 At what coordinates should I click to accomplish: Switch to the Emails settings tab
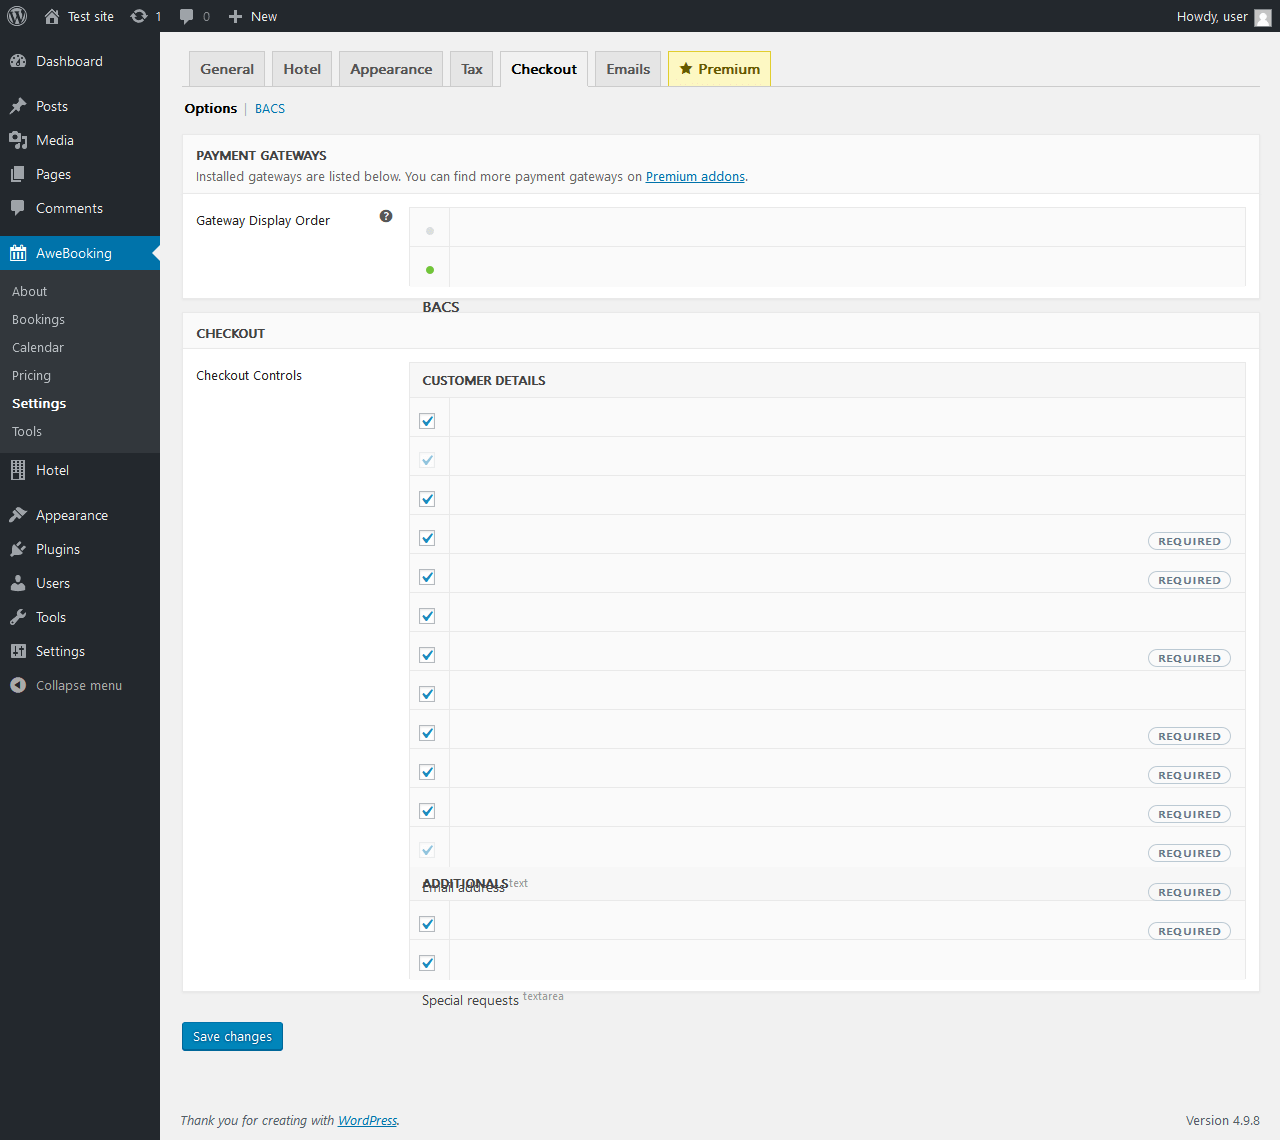(x=628, y=69)
